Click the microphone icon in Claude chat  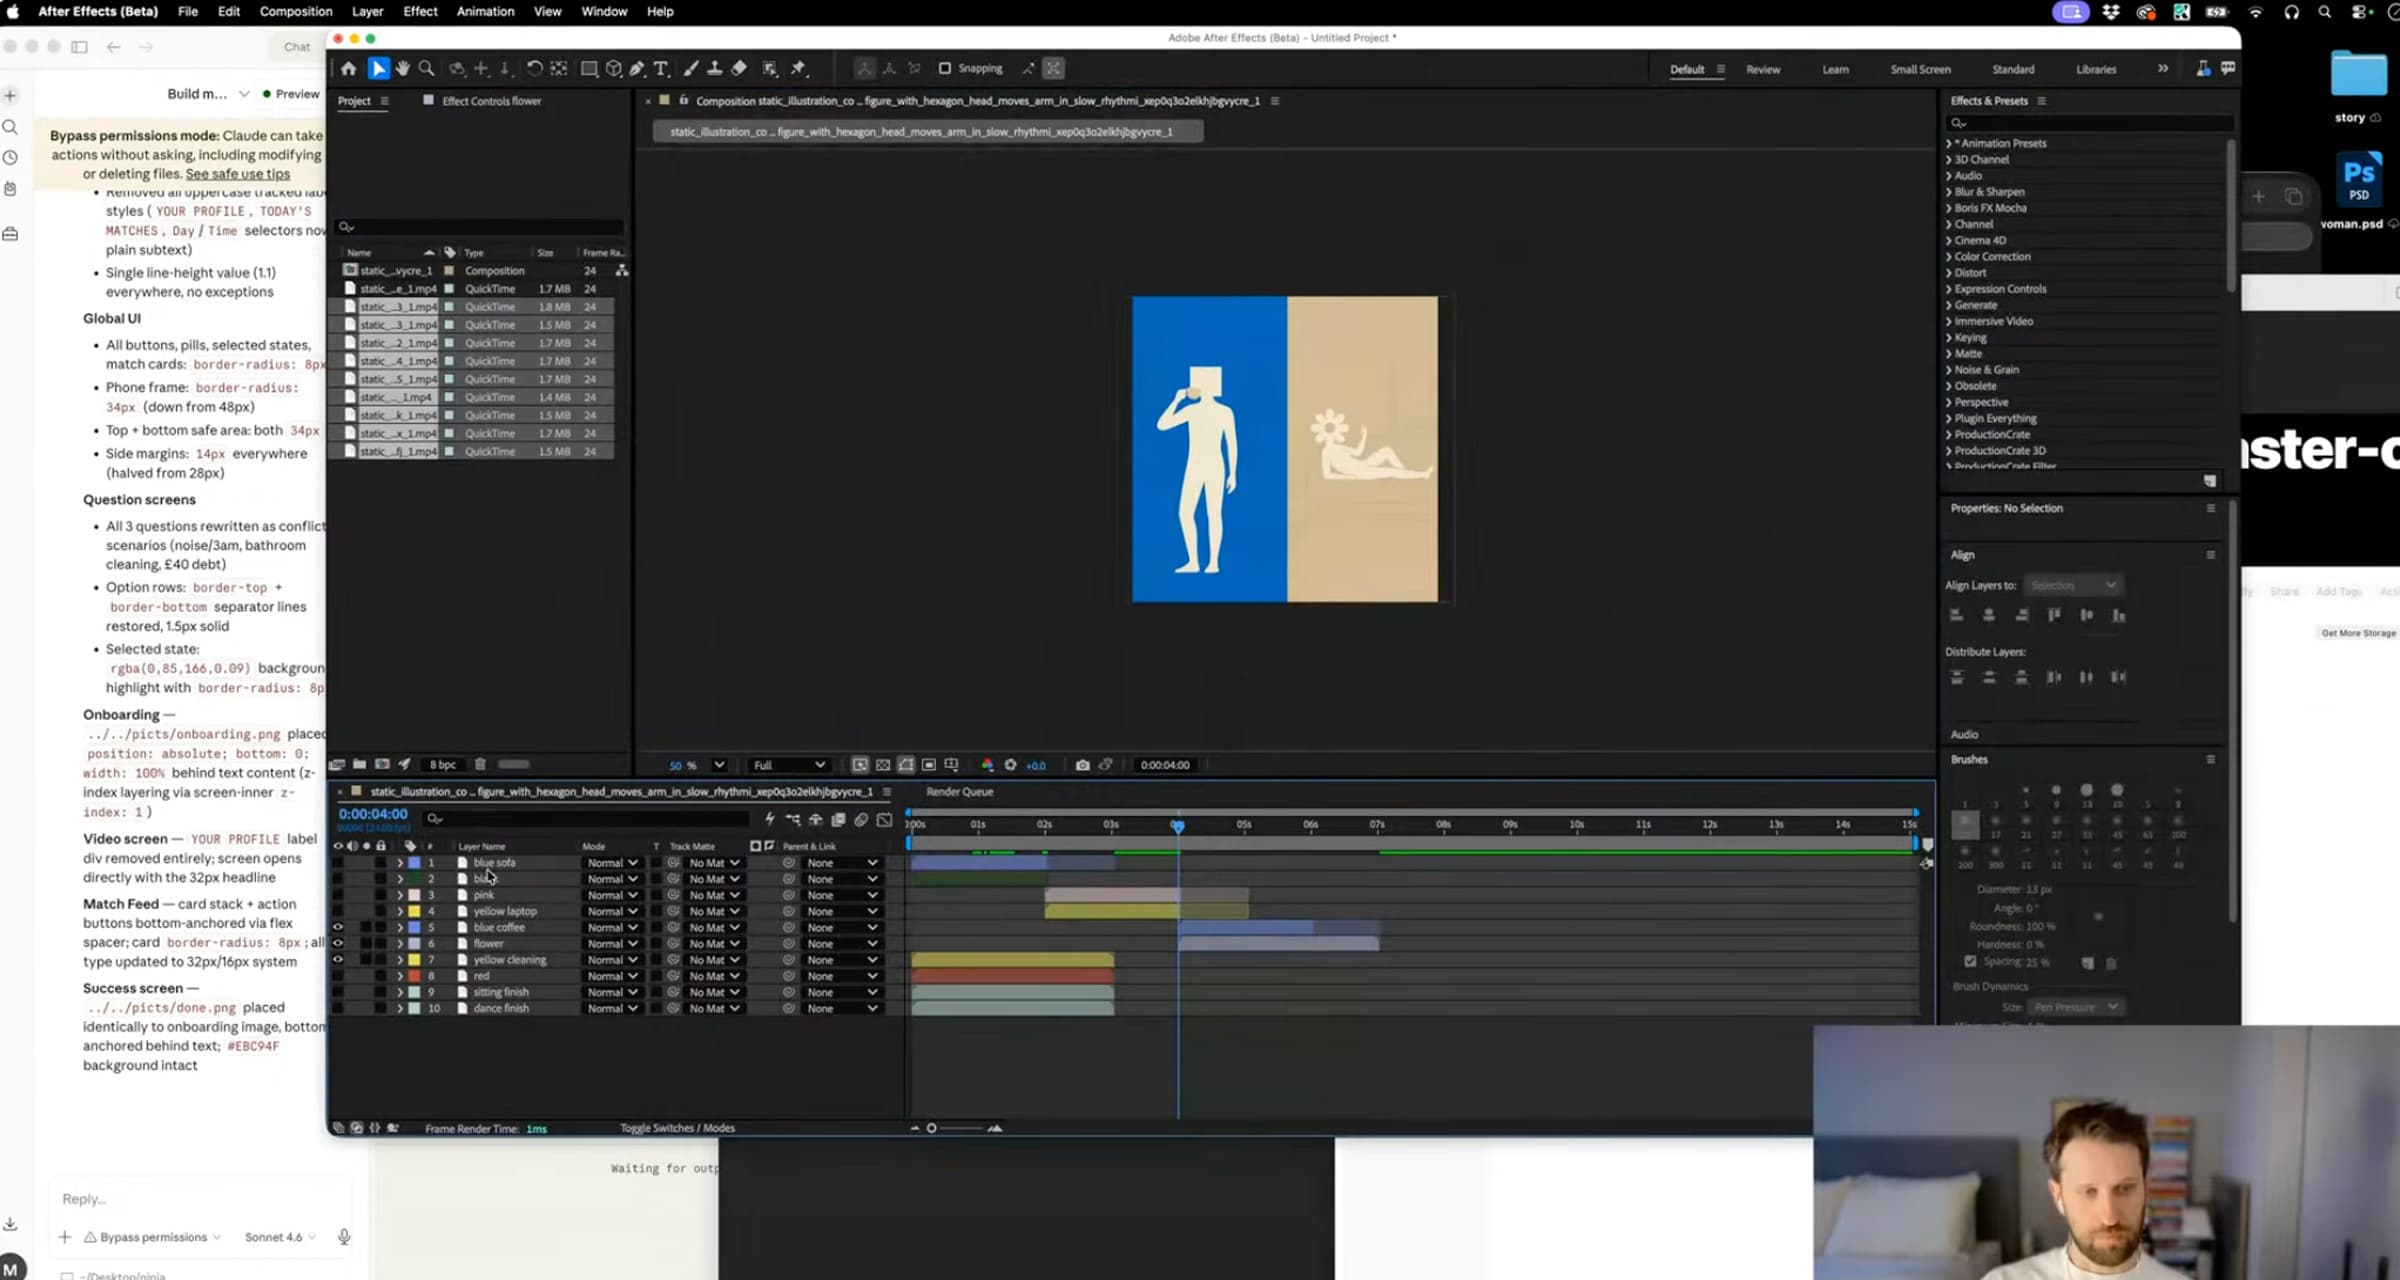tap(344, 1237)
